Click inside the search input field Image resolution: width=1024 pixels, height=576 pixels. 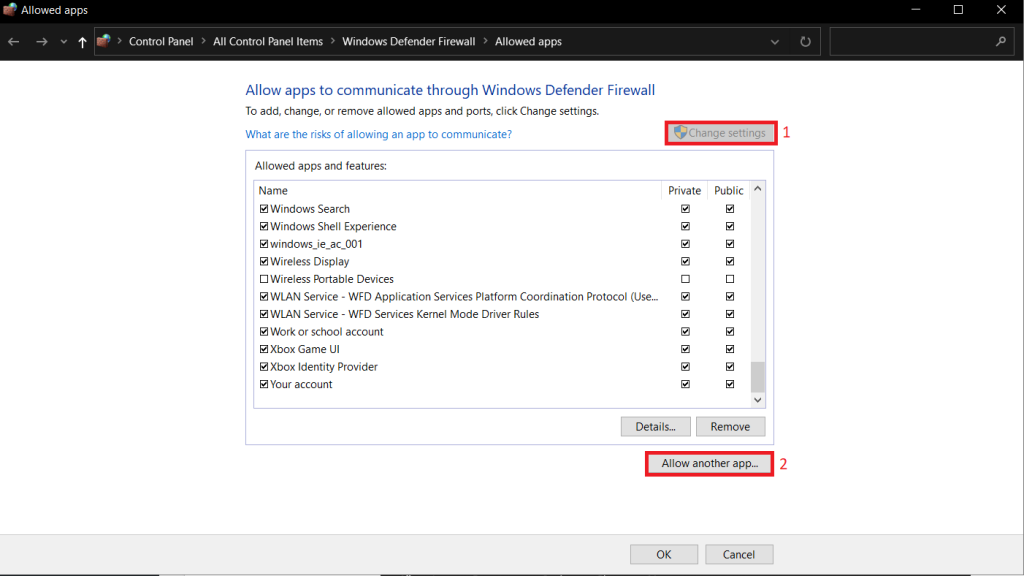(910, 41)
